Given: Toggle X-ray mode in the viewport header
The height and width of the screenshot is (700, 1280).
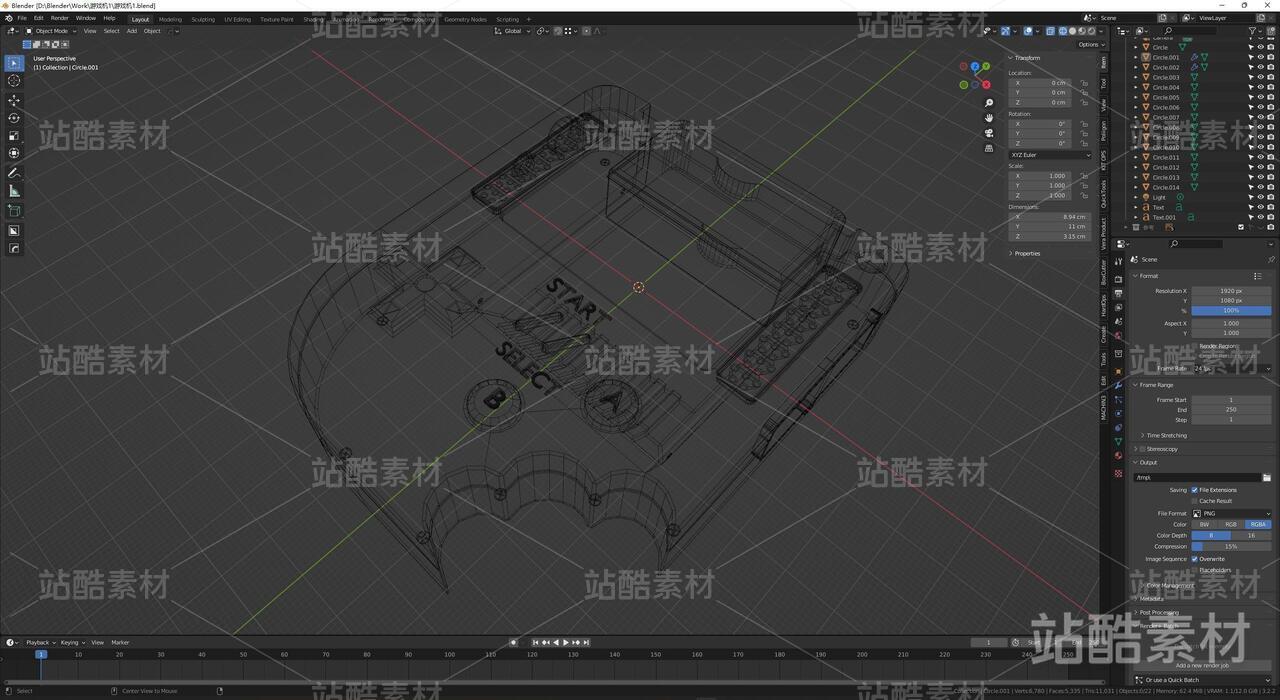Looking at the screenshot, I should [1049, 31].
